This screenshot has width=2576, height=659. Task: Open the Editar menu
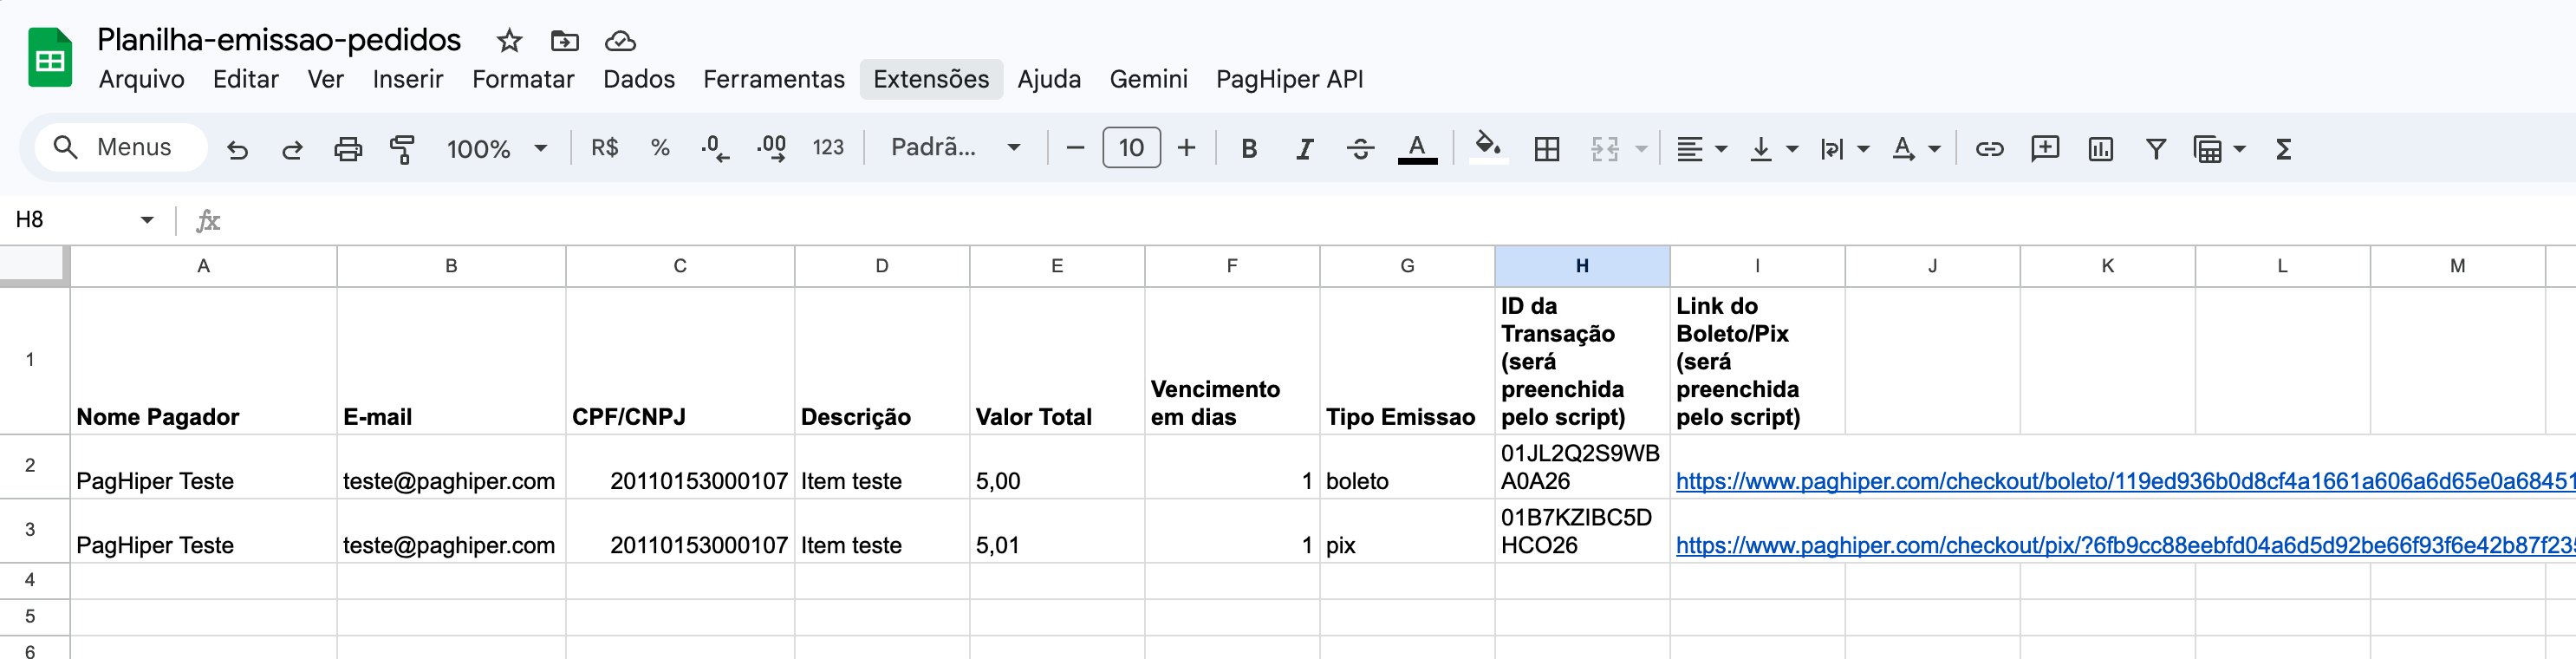coord(246,79)
